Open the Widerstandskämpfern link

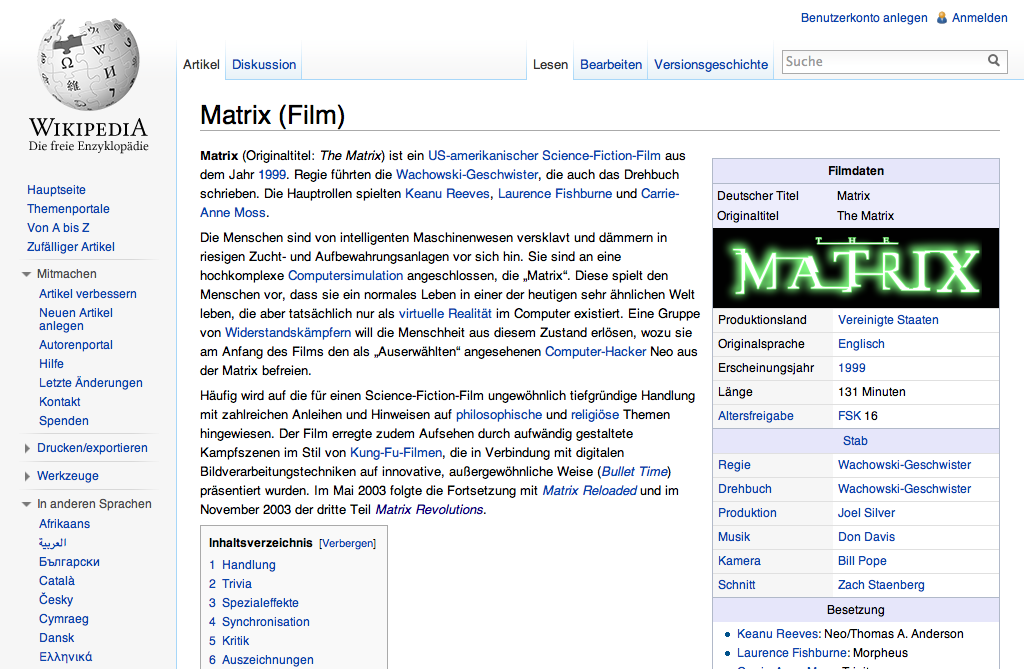tap(288, 333)
